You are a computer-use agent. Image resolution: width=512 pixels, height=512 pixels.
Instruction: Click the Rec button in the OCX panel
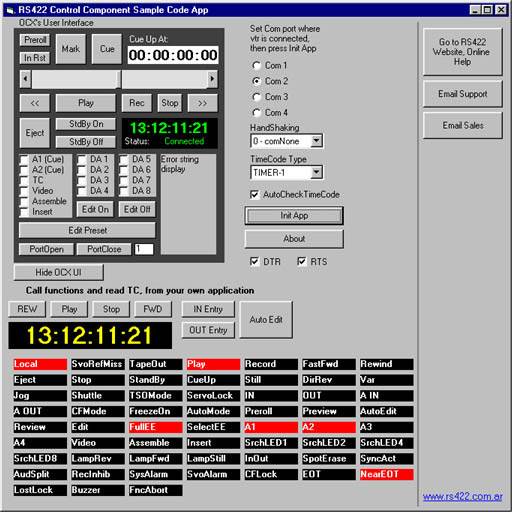pos(137,103)
